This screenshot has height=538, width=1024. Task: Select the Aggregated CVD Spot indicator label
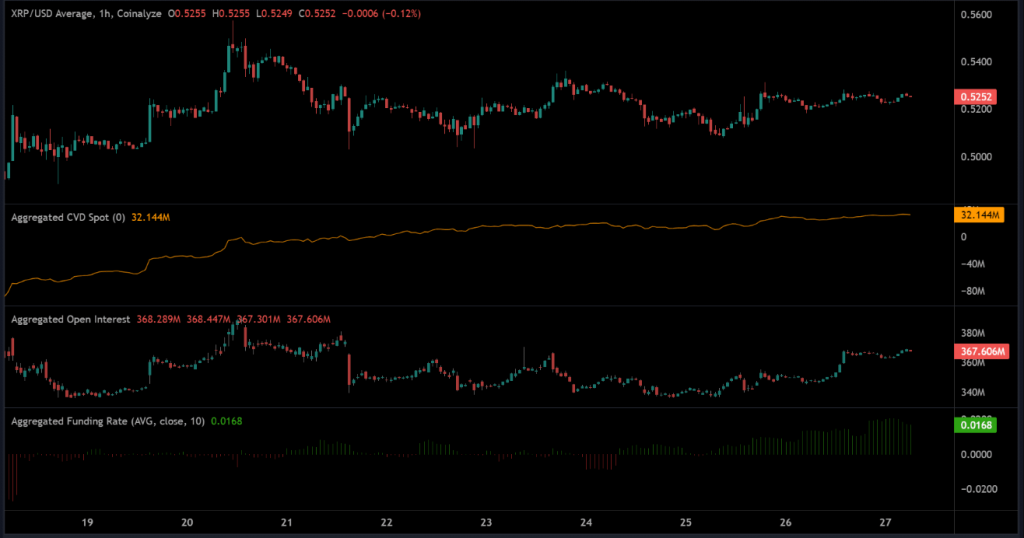(67, 216)
